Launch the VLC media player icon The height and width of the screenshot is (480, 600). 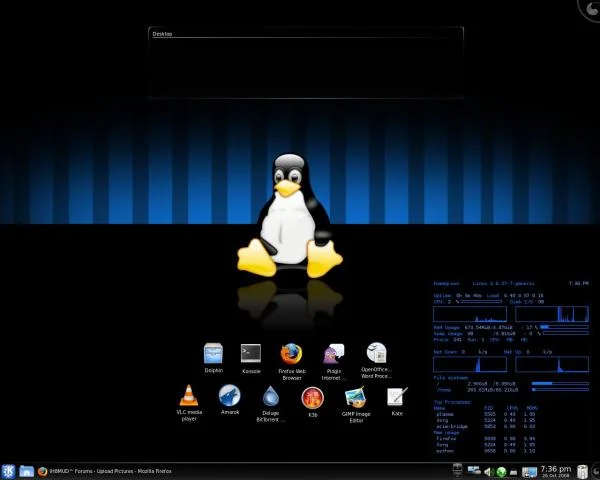point(189,403)
